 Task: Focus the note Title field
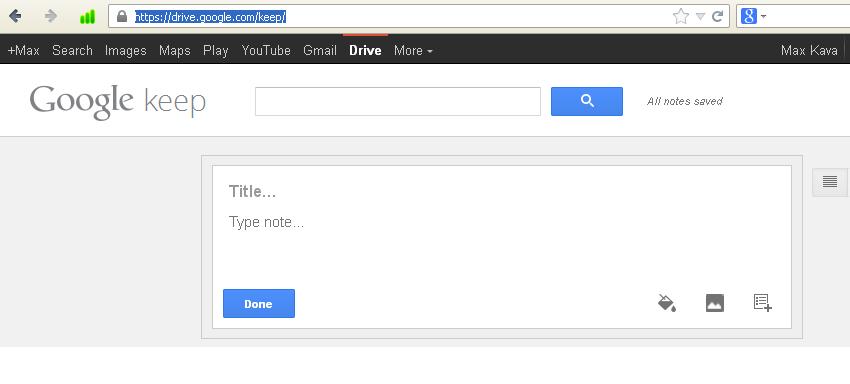click(x=501, y=191)
